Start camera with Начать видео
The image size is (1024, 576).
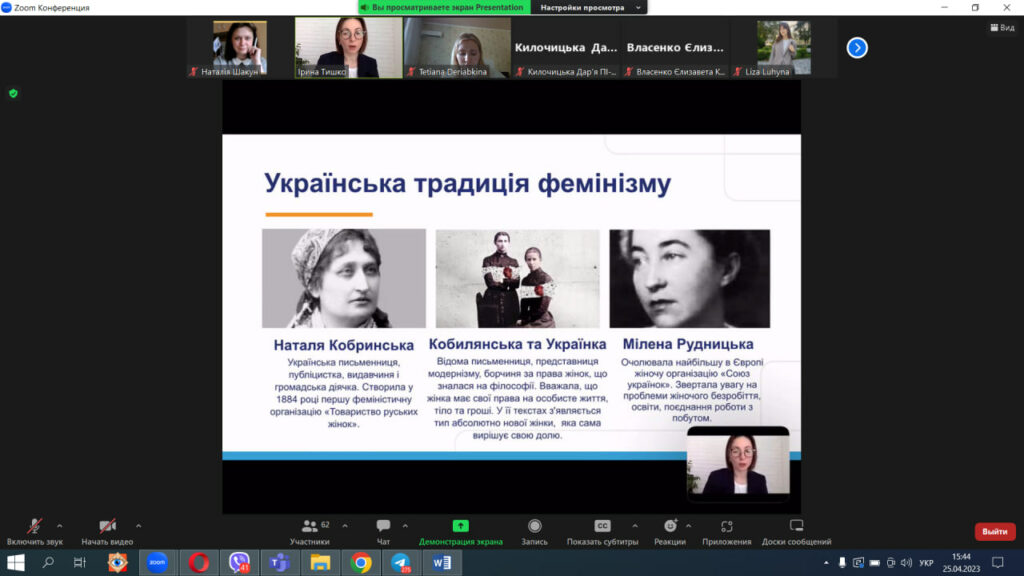pos(107,526)
